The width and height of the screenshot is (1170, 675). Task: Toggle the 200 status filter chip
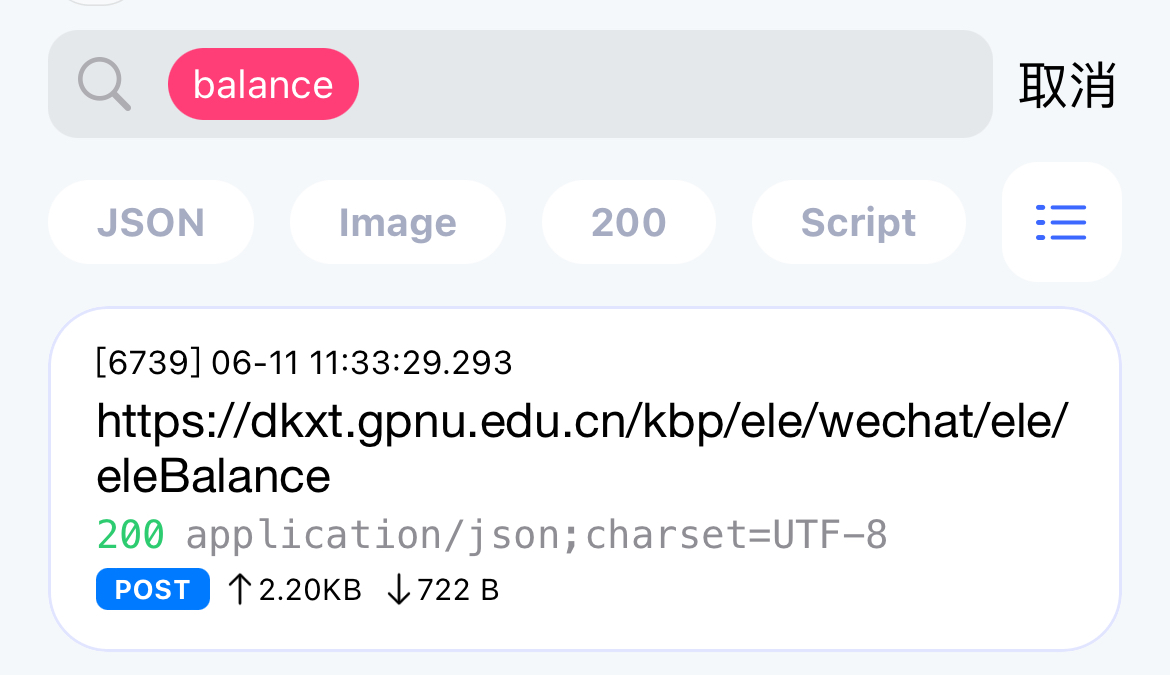pos(628,222)
